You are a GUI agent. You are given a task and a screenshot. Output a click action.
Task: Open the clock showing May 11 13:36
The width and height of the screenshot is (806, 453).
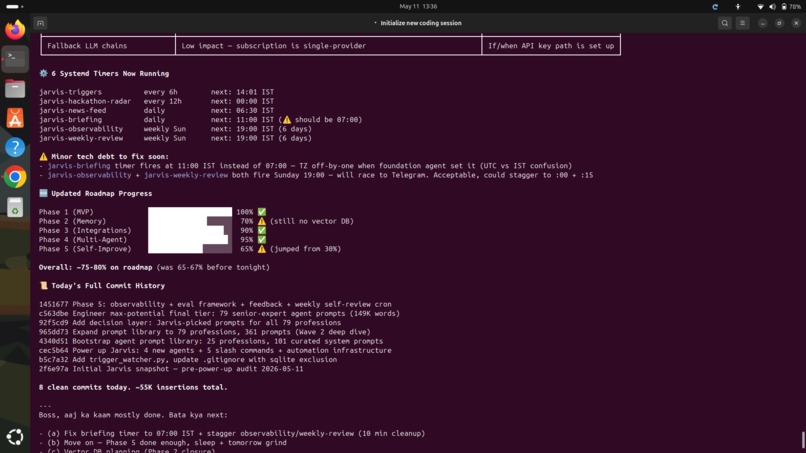coord(418,7)
